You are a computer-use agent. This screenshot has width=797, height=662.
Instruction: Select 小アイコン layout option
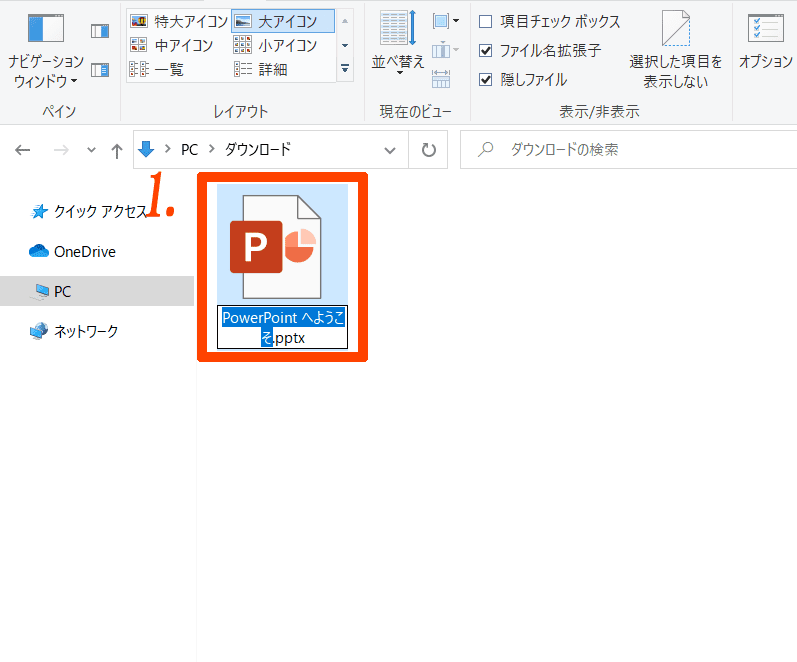[277, 45]
